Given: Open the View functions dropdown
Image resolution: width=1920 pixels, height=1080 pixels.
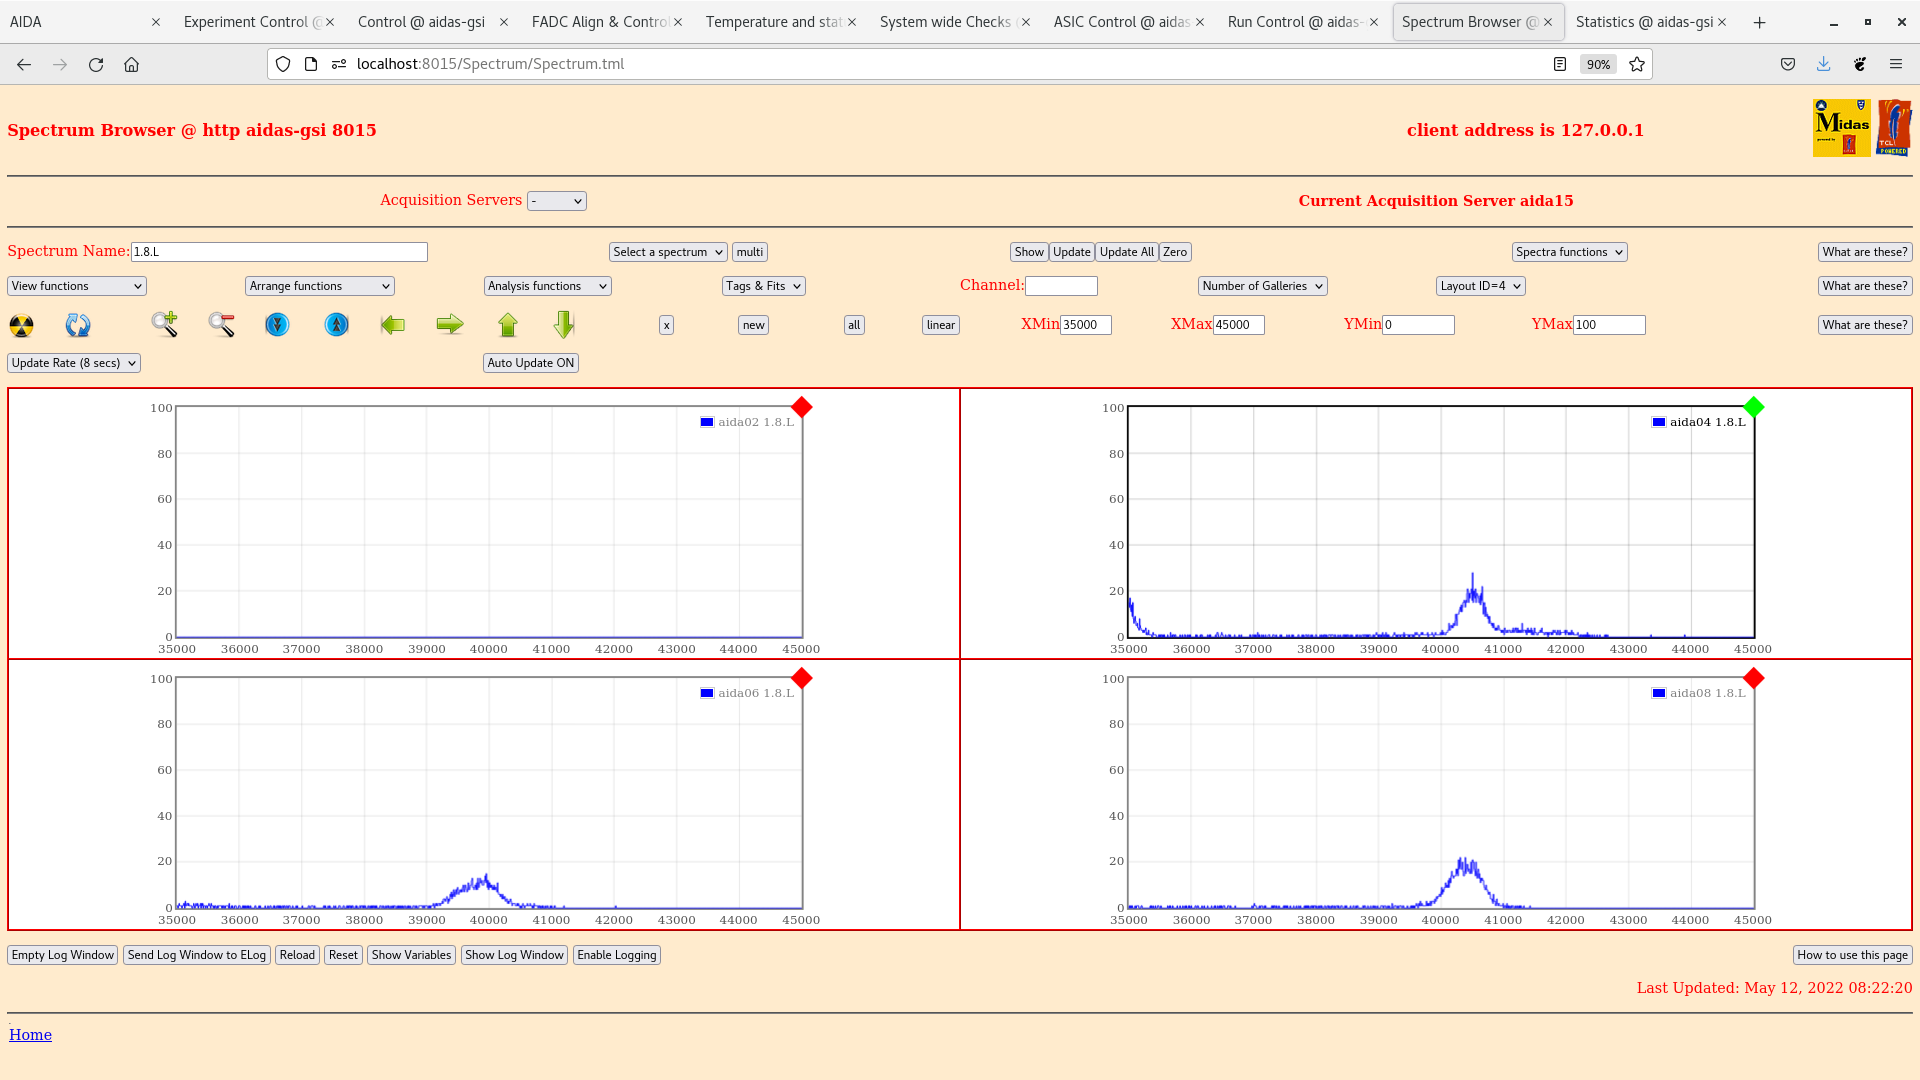Looking at the screenshot, I should (77, 286).
